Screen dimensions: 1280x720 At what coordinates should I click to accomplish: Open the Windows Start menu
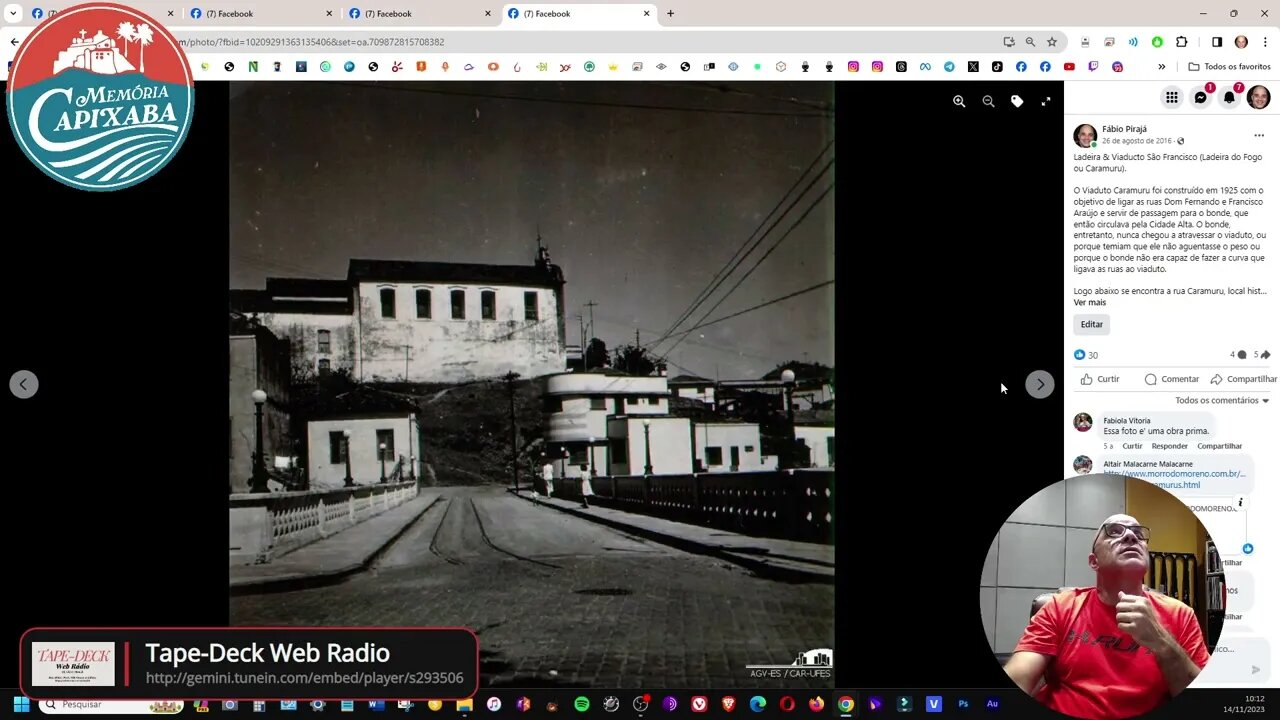[x=20, y=704]
